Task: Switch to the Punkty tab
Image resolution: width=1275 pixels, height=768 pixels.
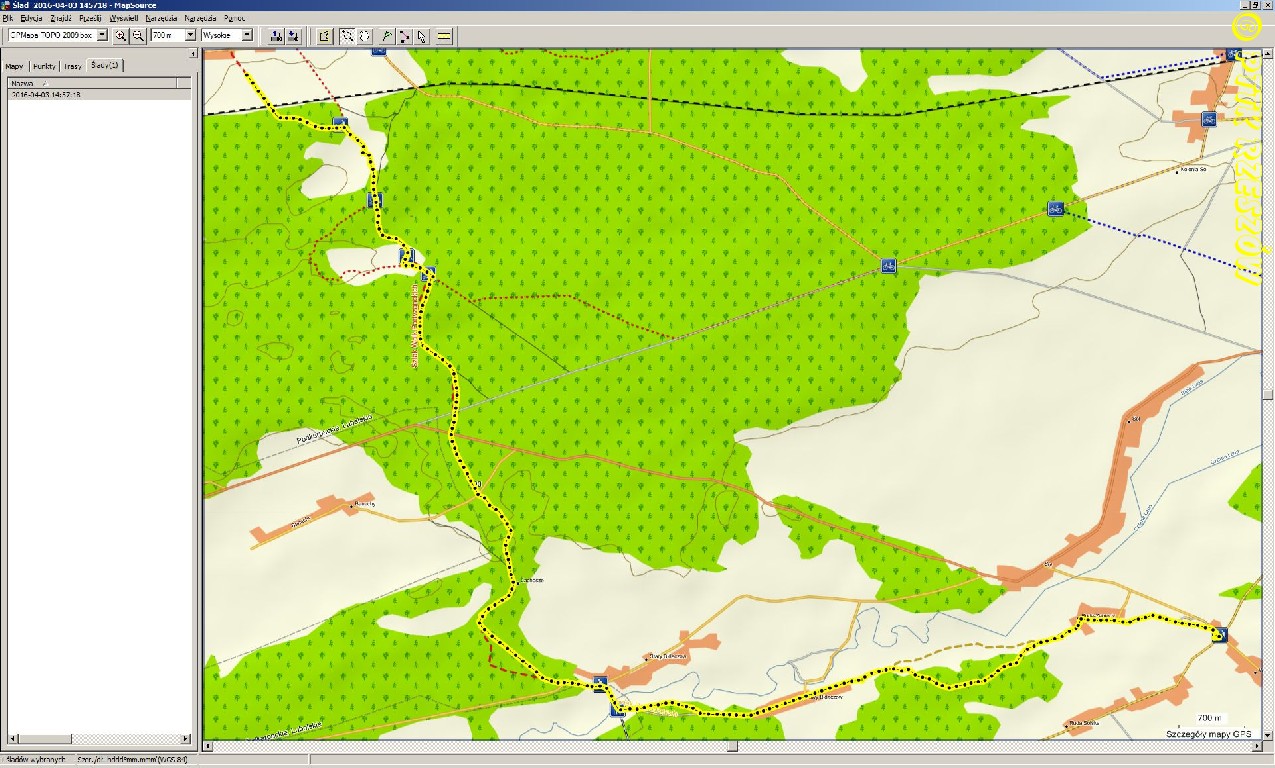Action: [44, 66]
